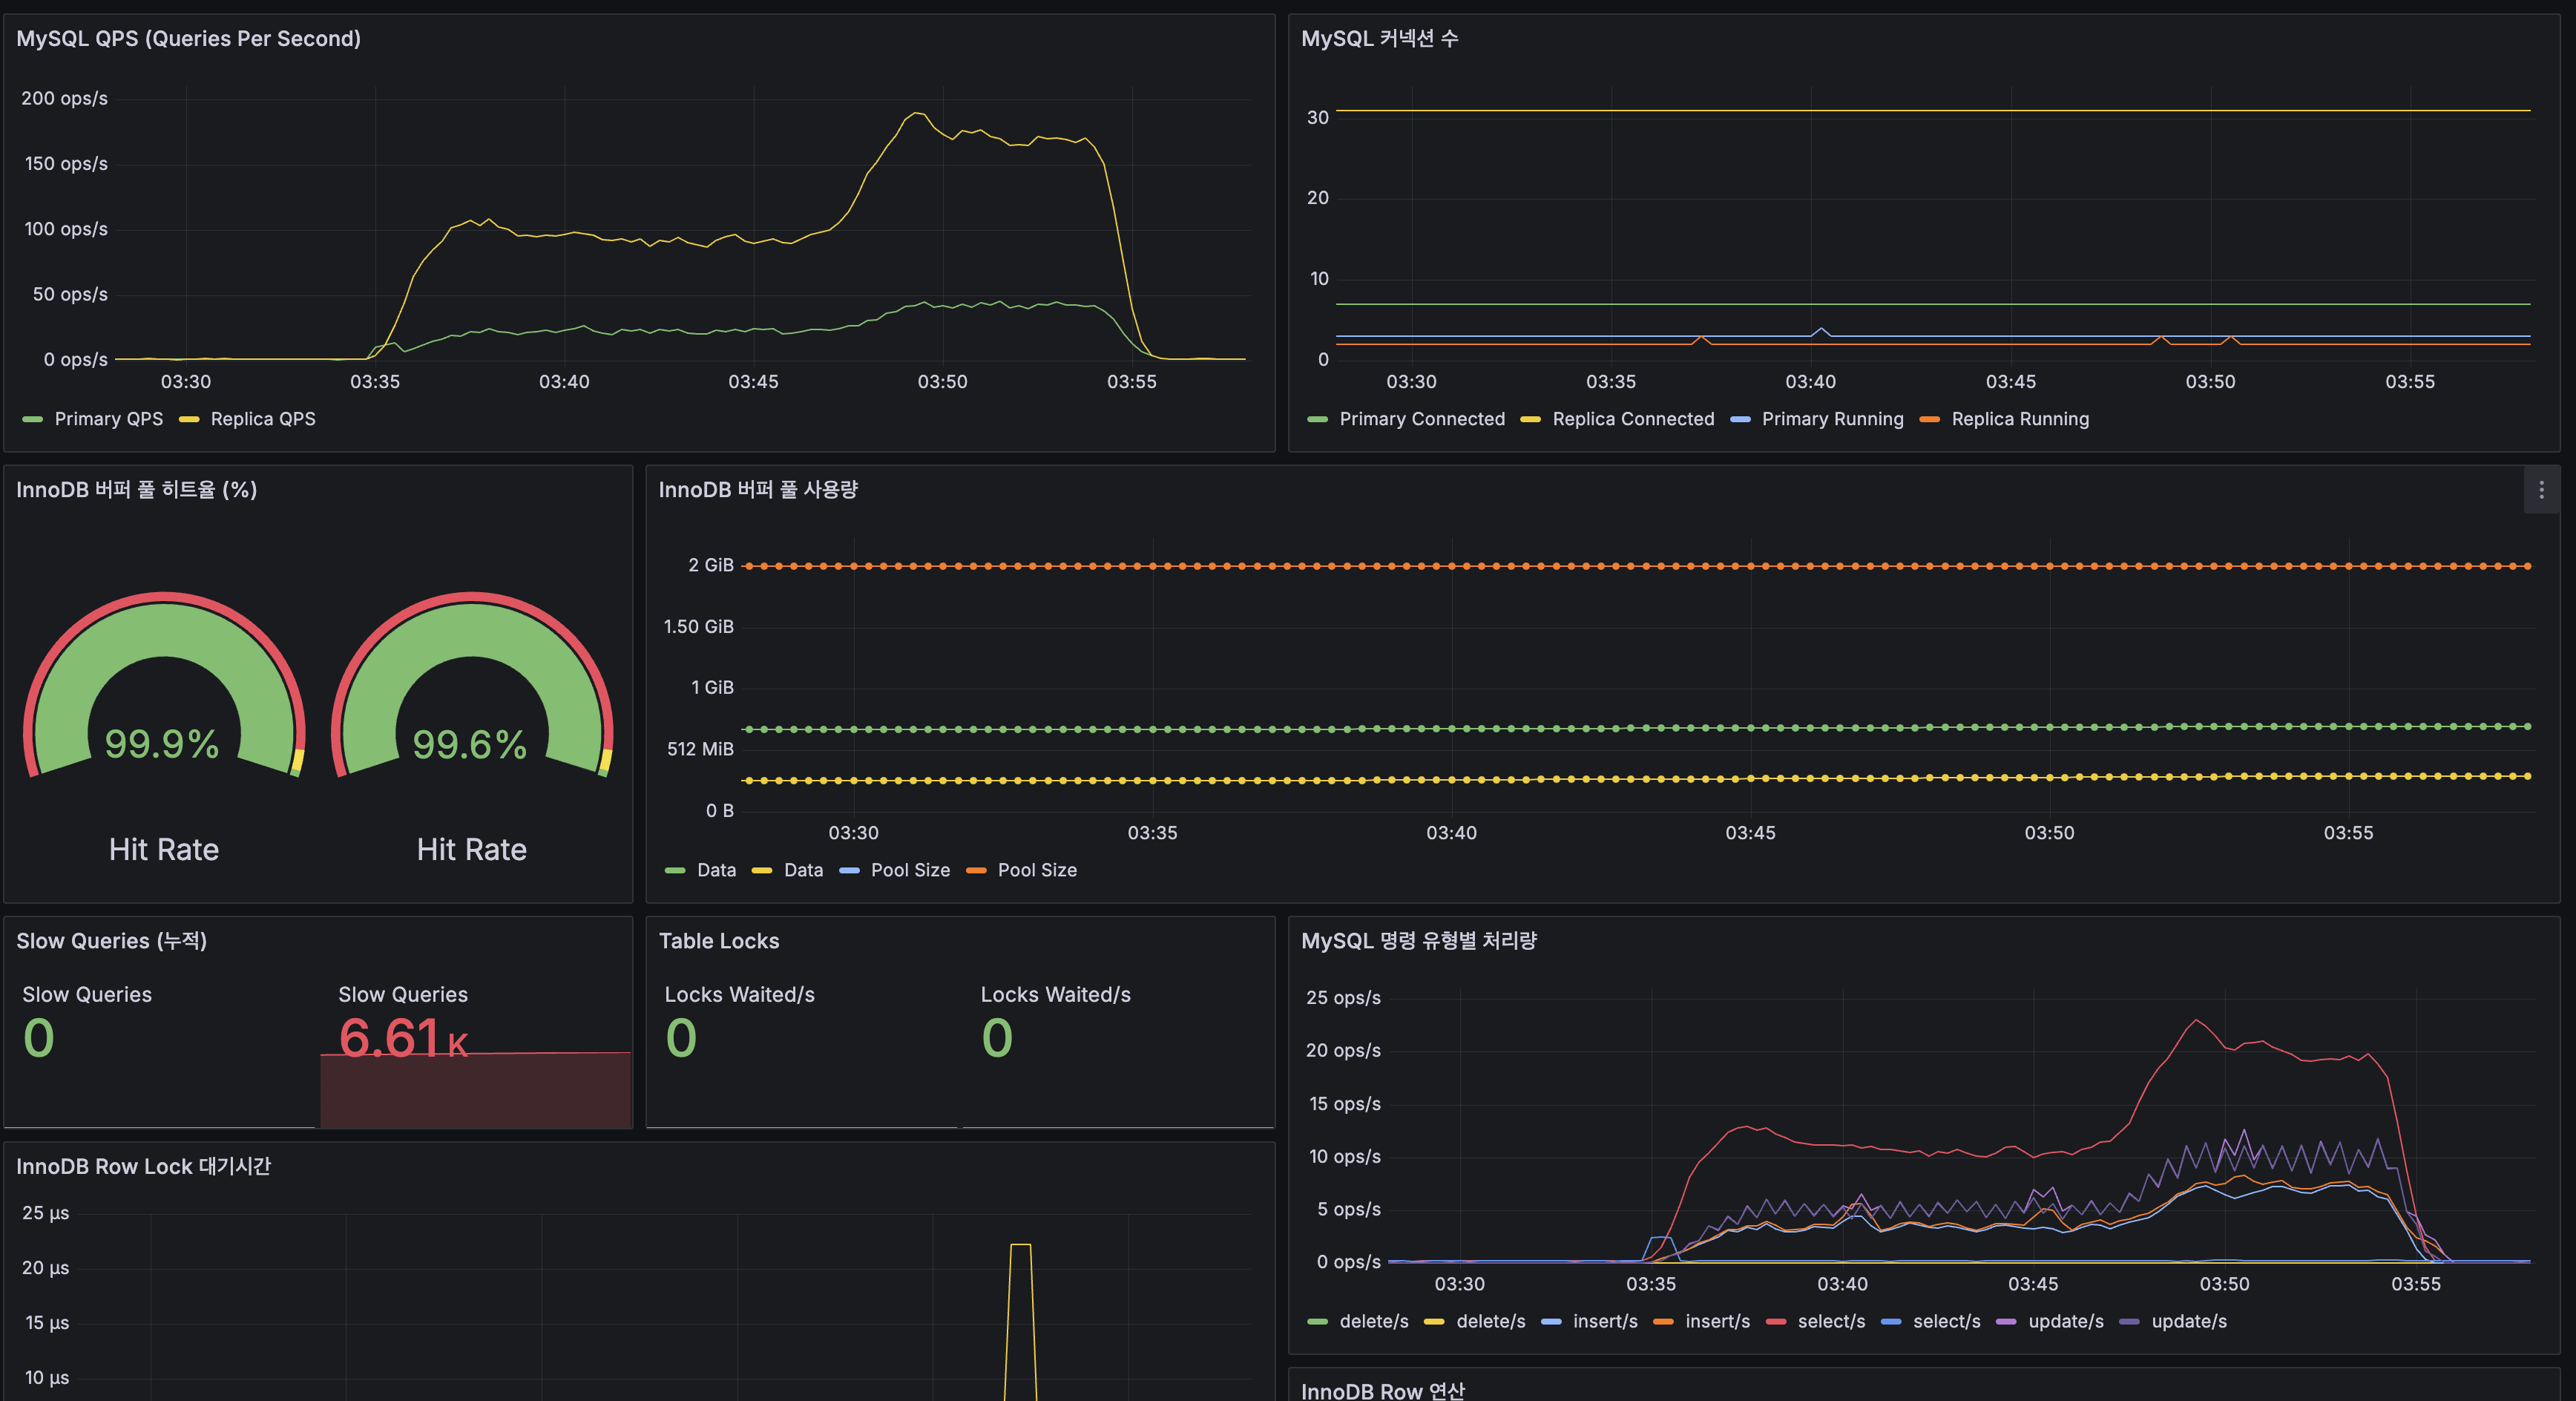The width and height of the screenshot is (2576, 1401).
Task: Open the MySQL QPS panel title menu
Action: point(189,39)
